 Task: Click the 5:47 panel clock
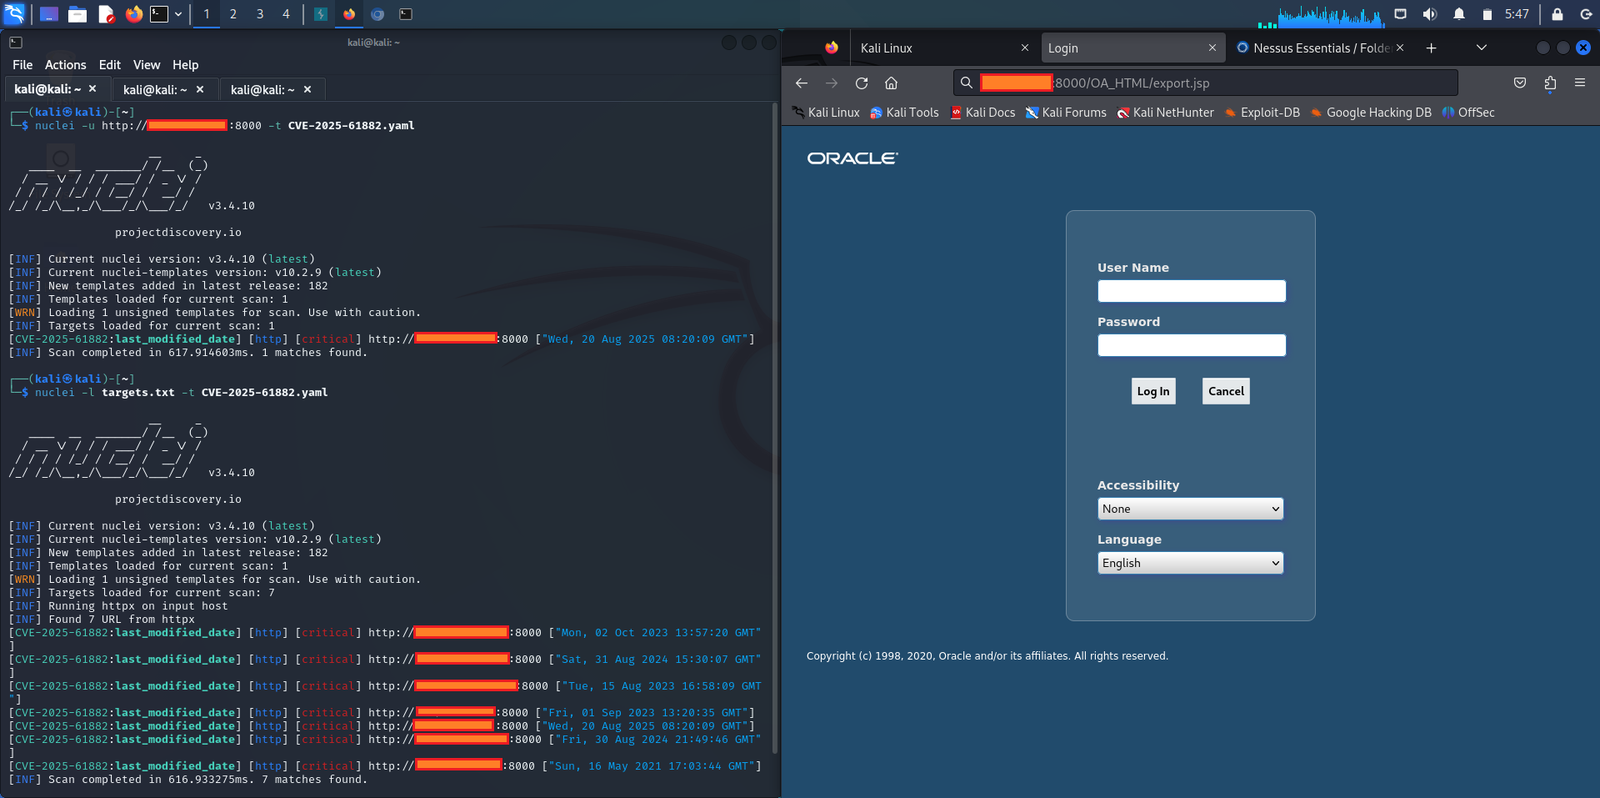coord(1517,14)
